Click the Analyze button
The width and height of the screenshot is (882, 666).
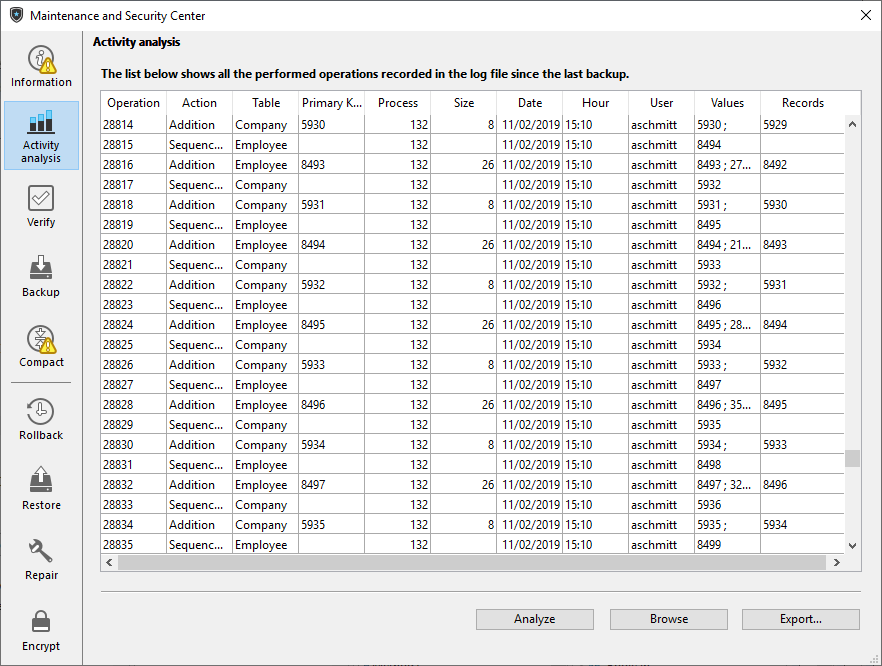(x=534, y=619)
